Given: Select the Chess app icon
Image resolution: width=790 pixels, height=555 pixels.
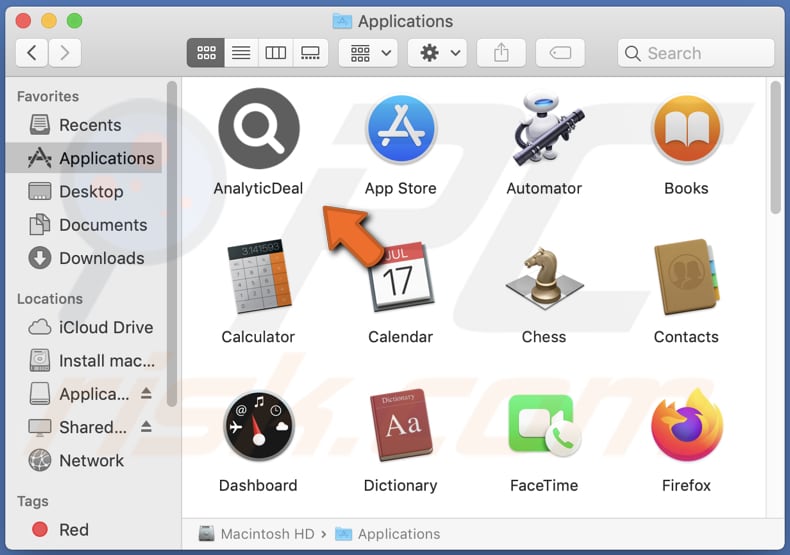Looking at the screenshot, I should [544, 278].
